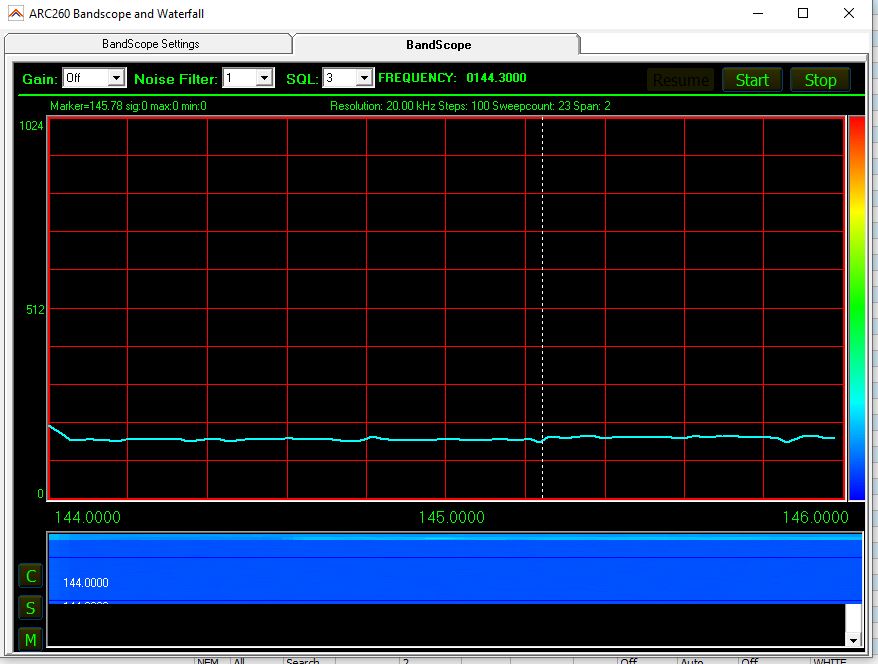Open the Gain dropdown
This screenshot has height=664, width=878.
pos(116,78)
